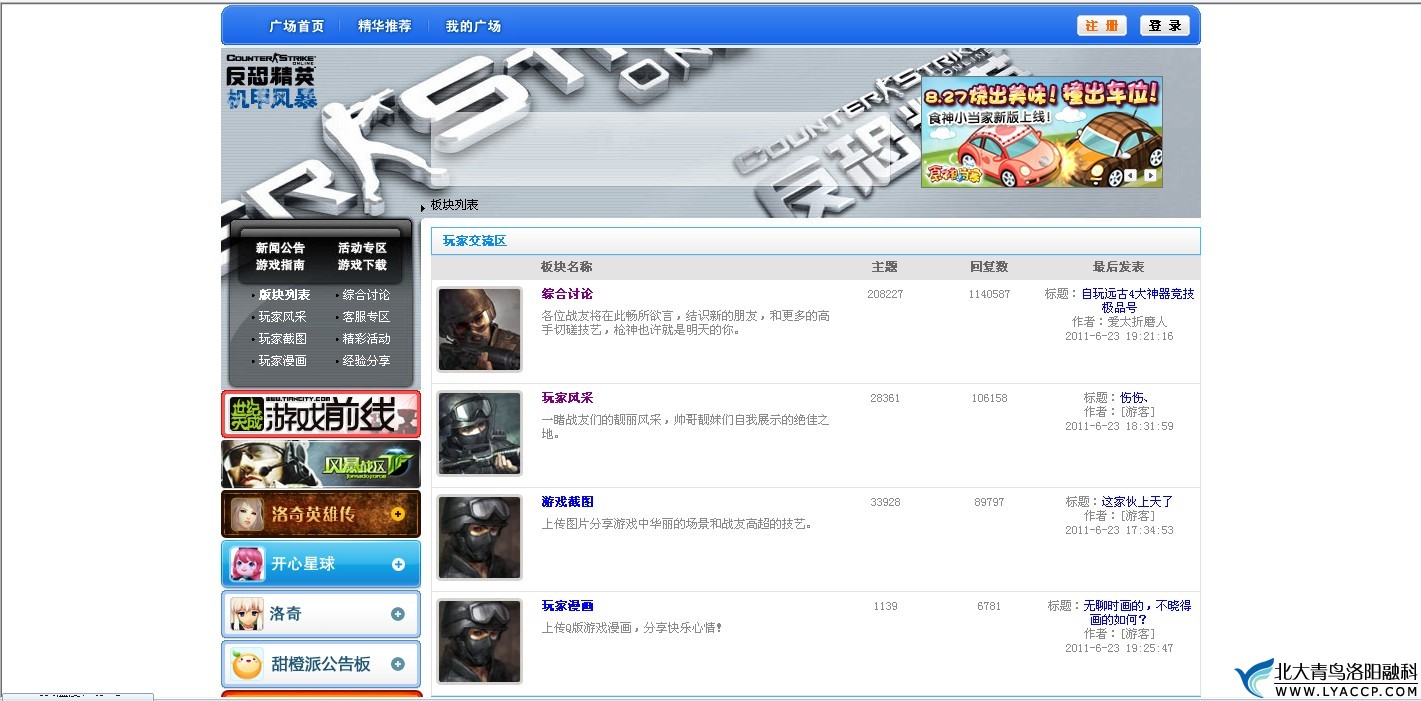Open 我的广场 in the top navigation
Image resolution: width=1421 pixels, height=701 pixels.
pyautogui.click(x=473, y=26)
